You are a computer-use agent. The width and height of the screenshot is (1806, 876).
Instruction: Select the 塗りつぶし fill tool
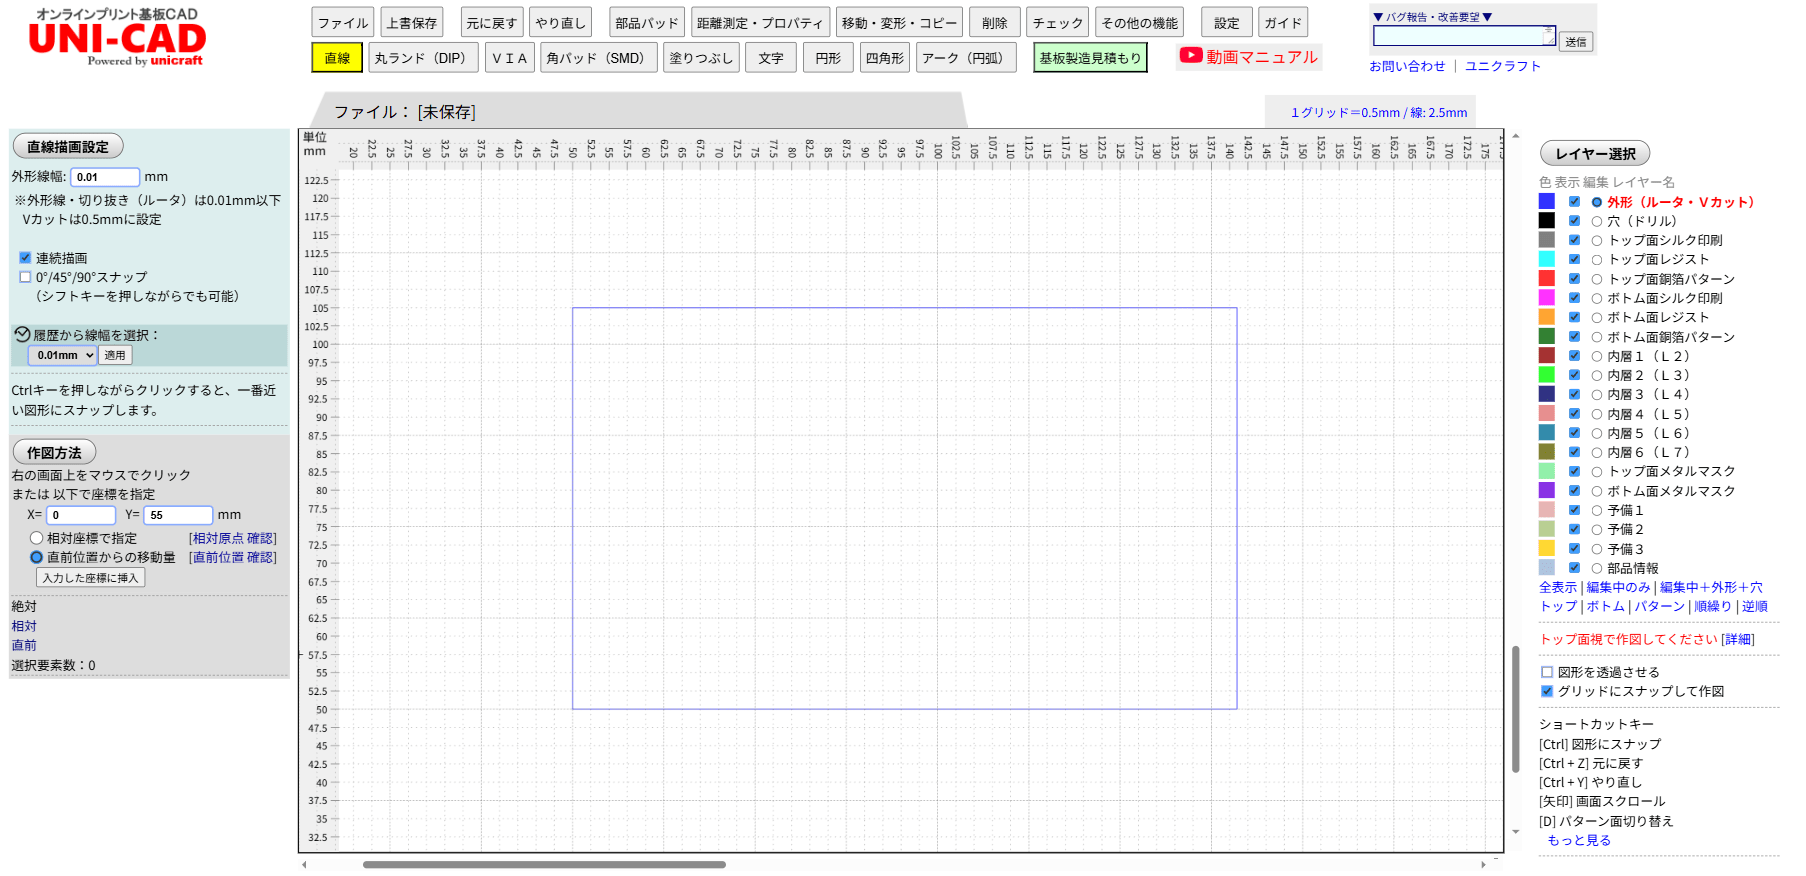click(x=700, y=58)
